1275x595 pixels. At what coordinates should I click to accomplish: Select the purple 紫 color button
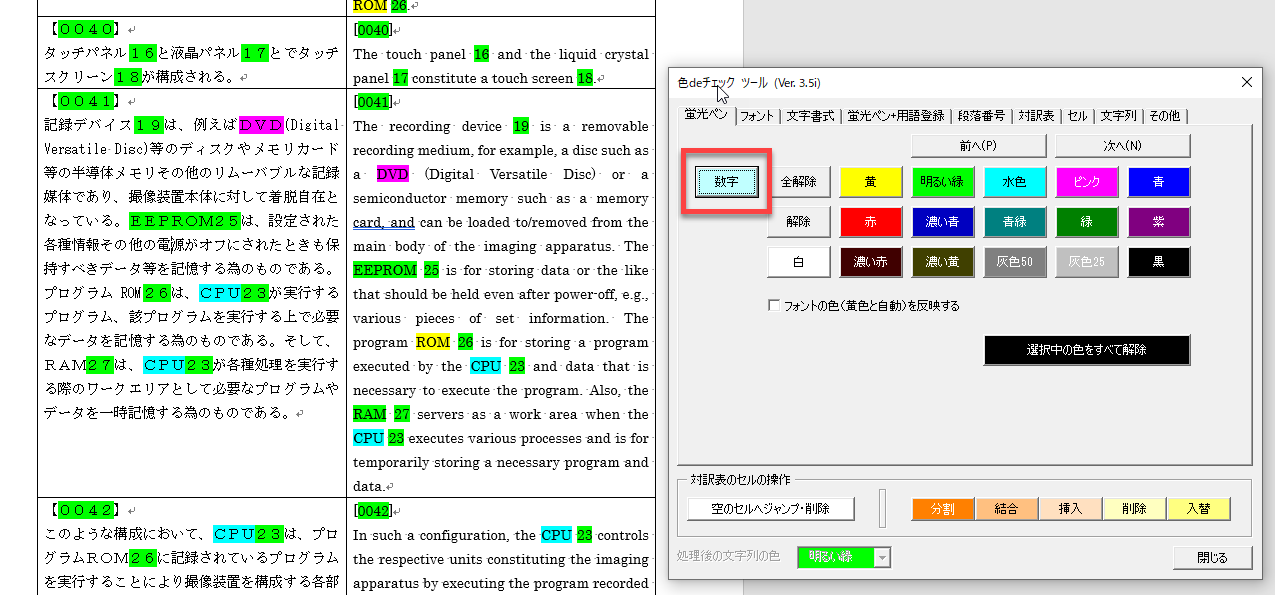point(1159,222)
